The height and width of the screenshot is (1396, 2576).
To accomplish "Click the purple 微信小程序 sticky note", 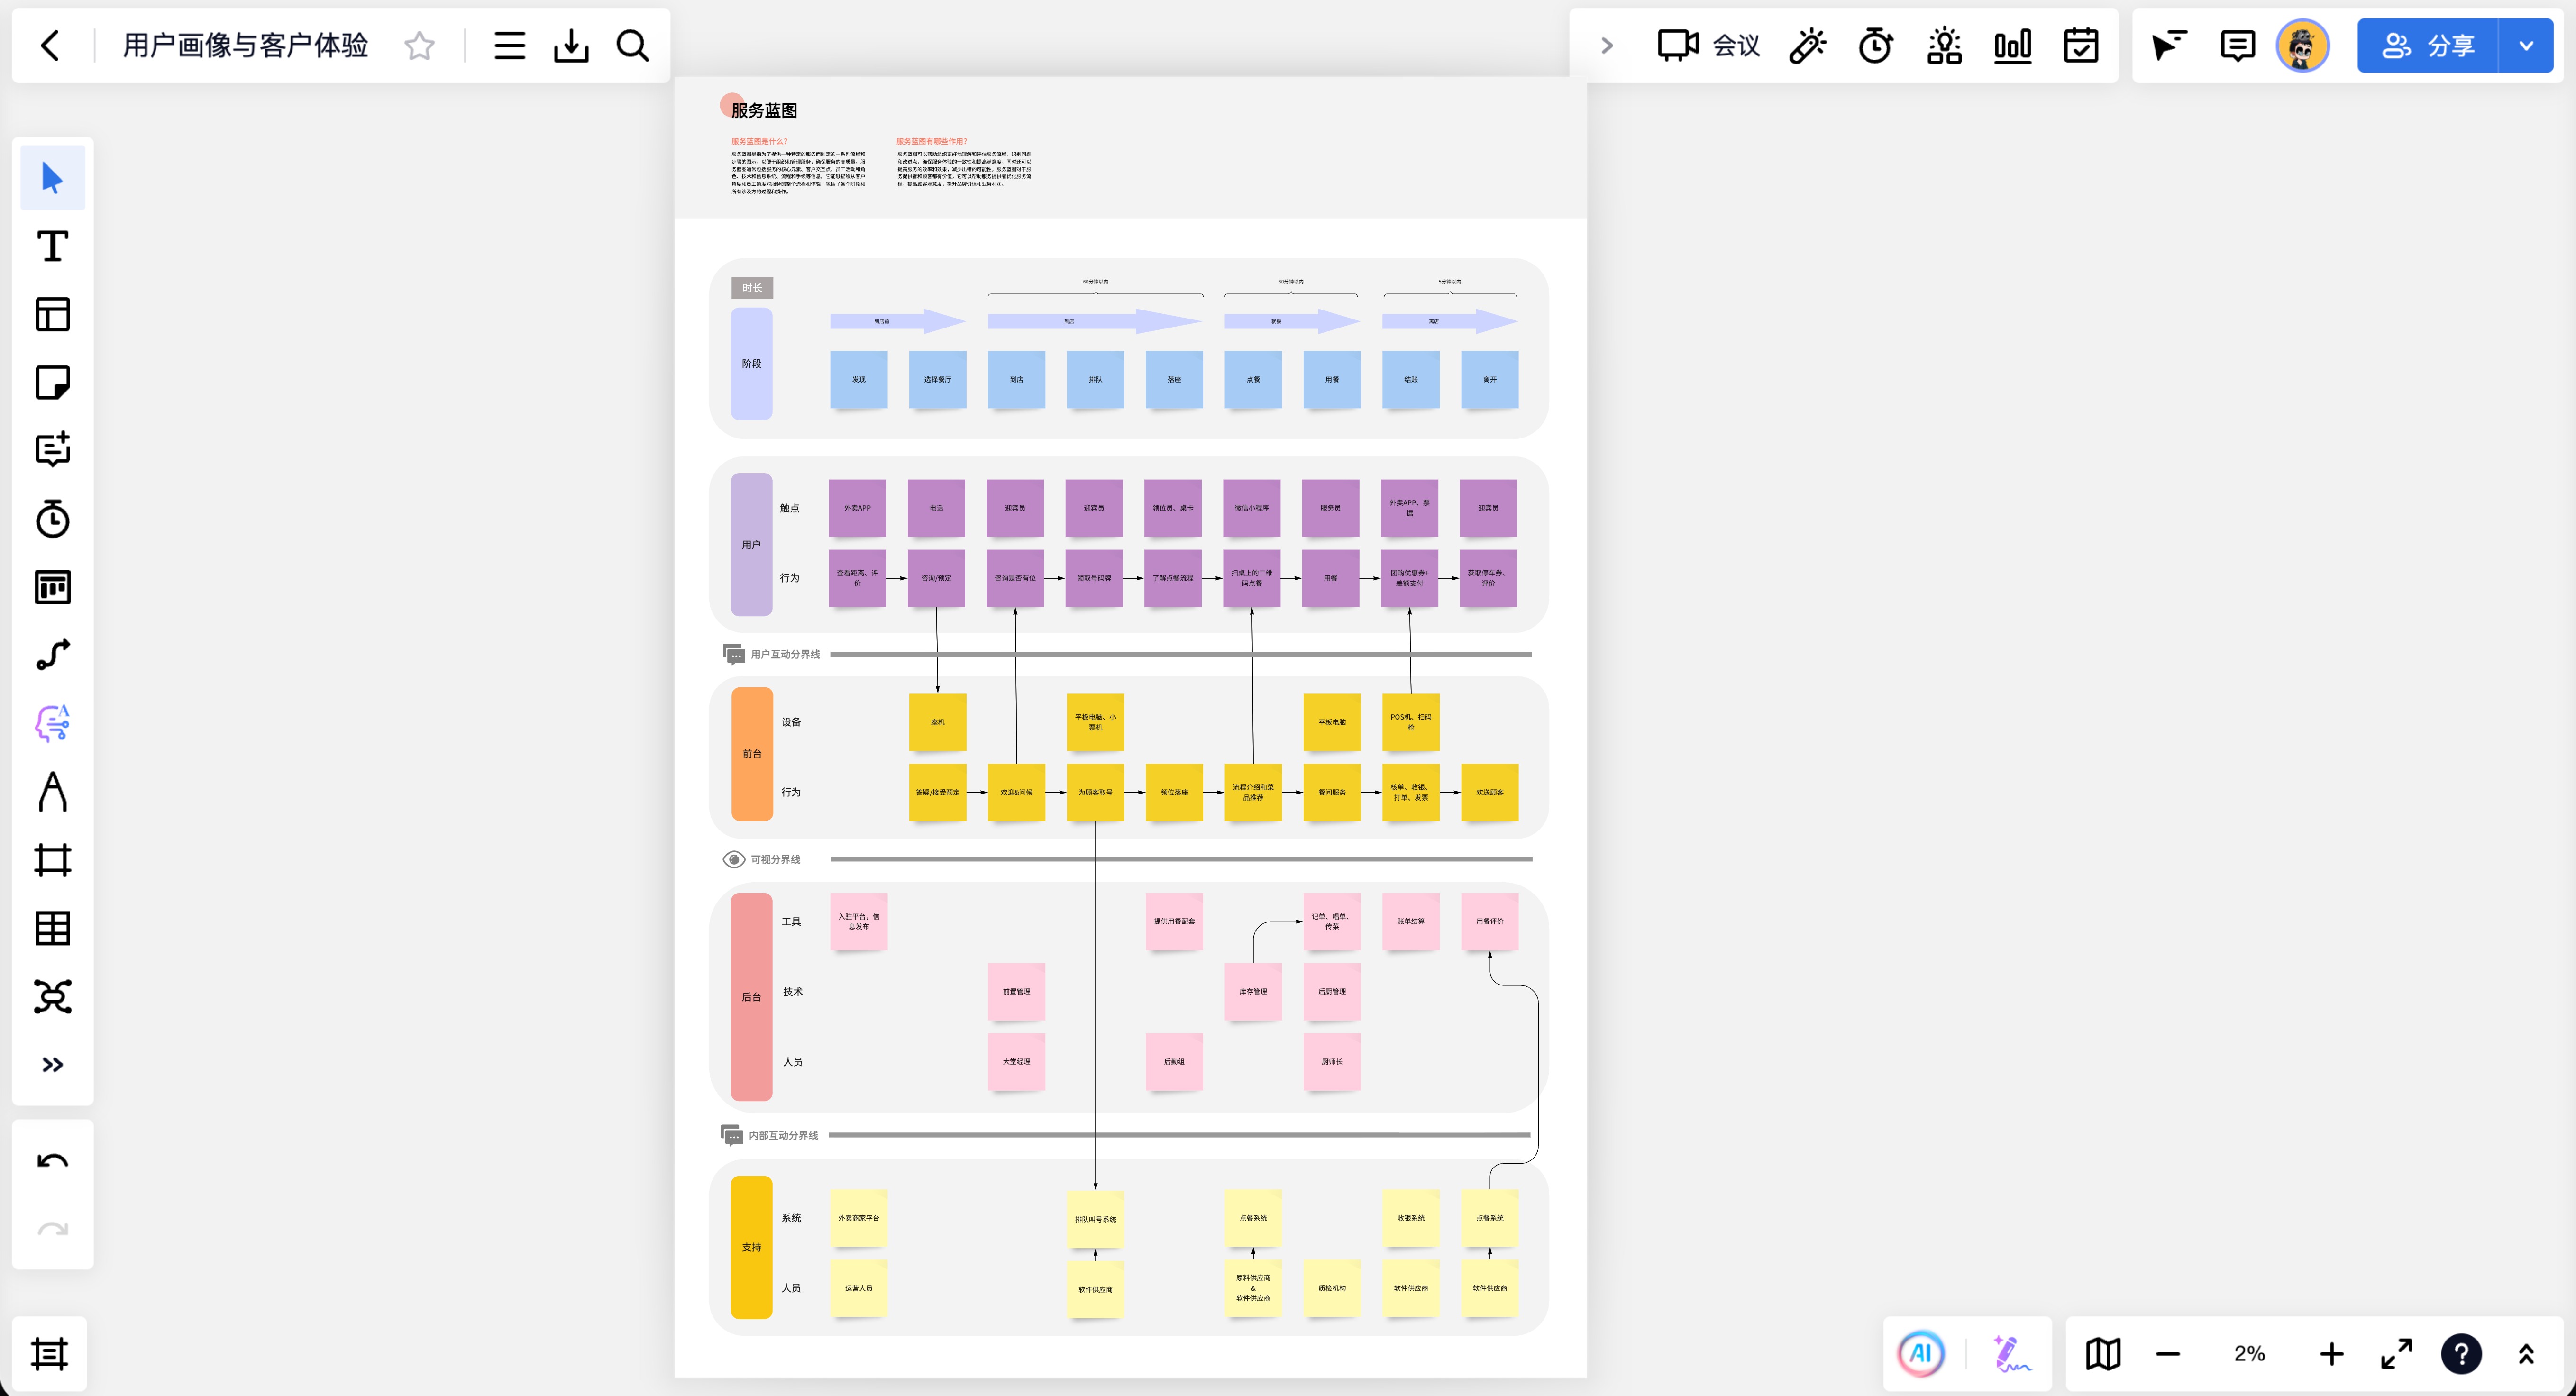I will click(1251, 508).
